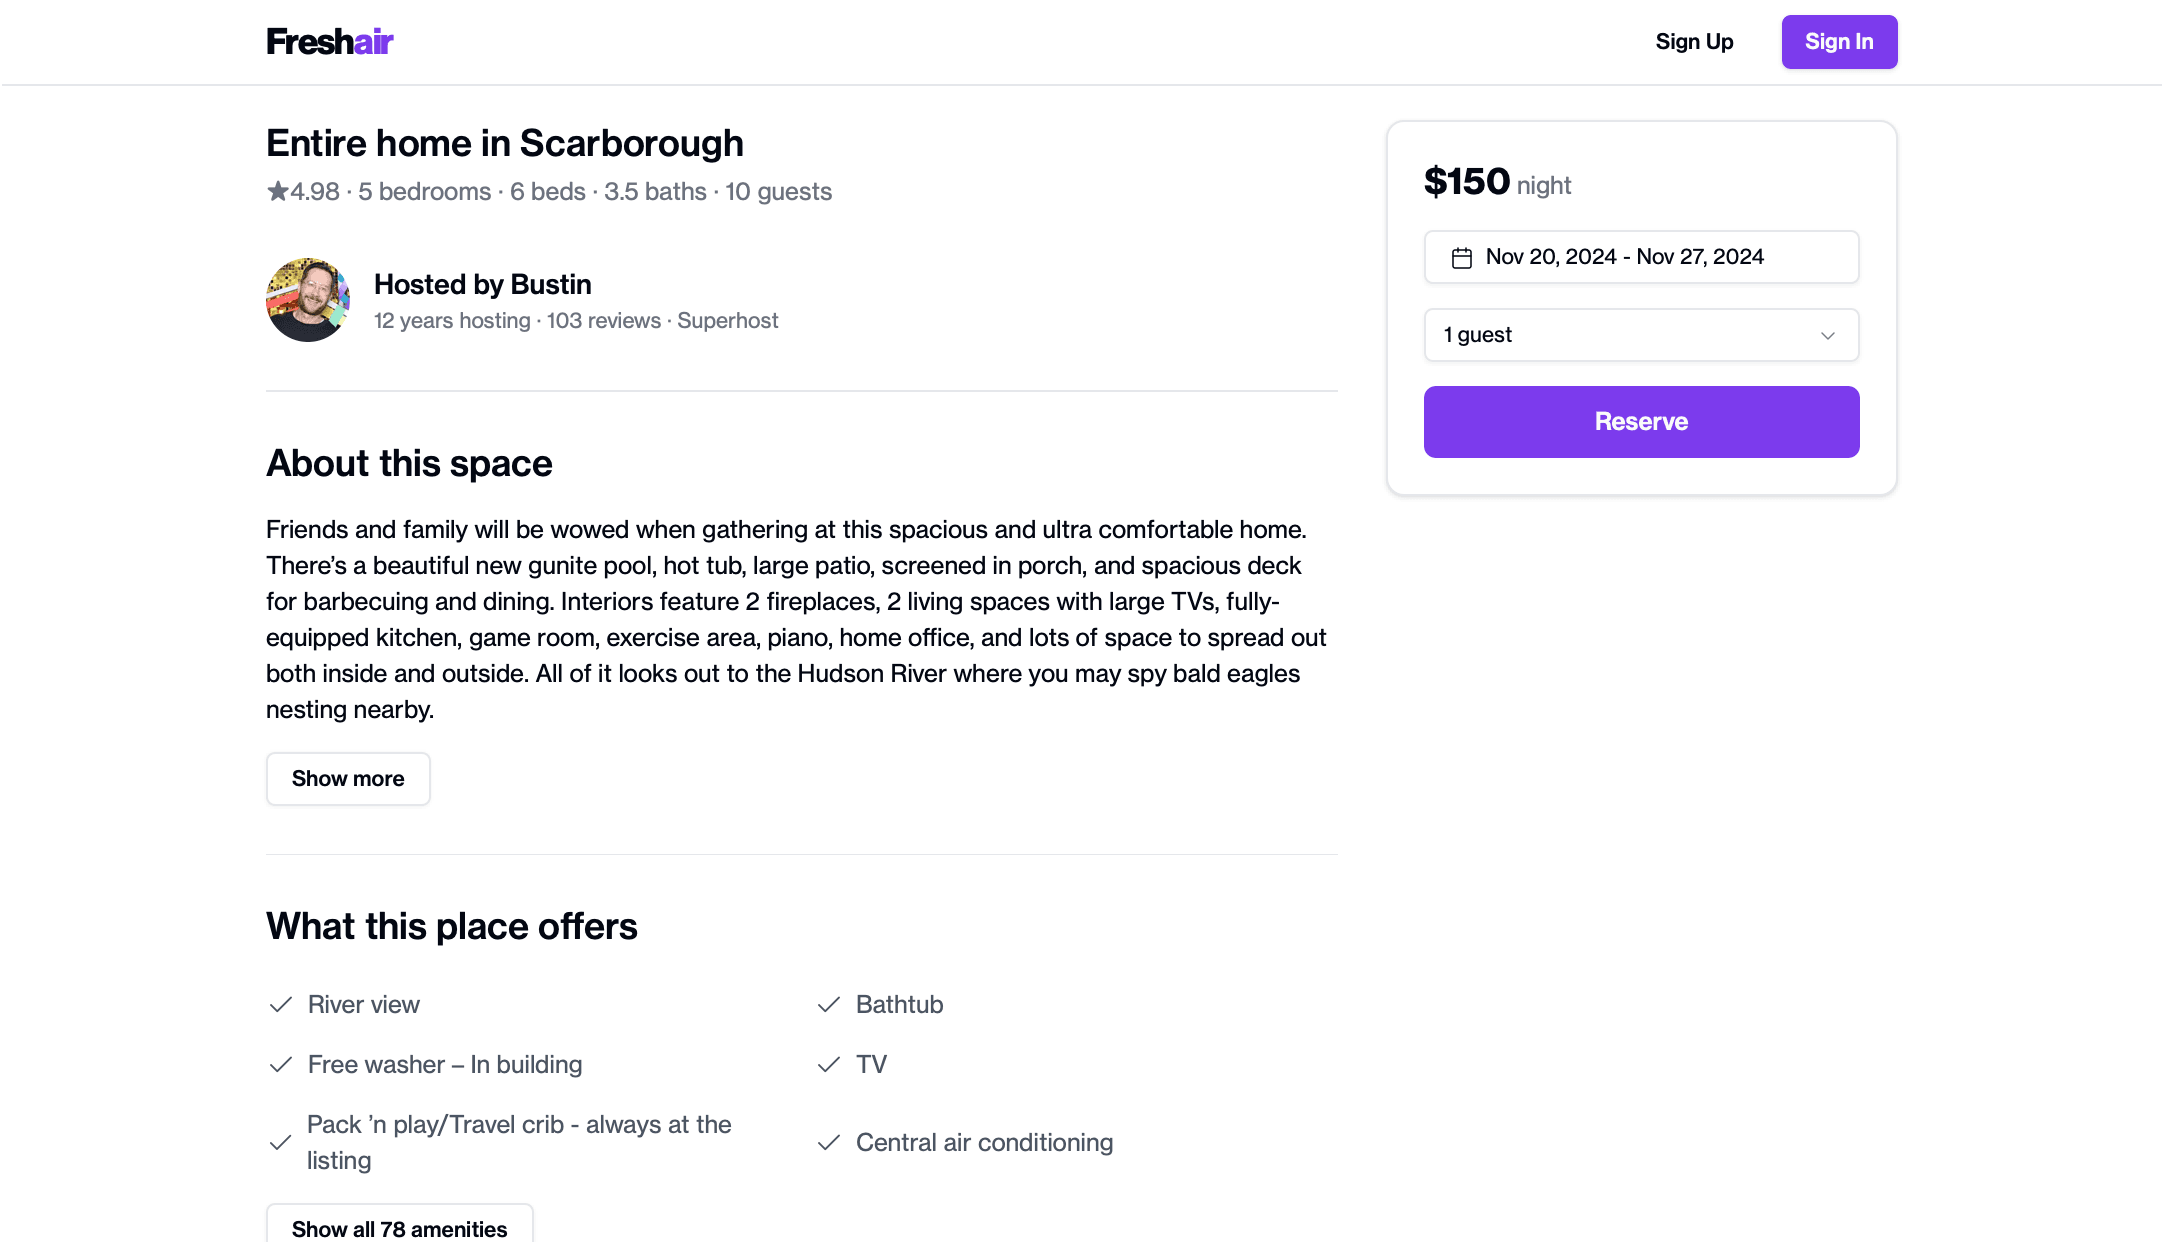Click the Reserve button
Image resolution: width=2179 pixels, height=1242 pixels.
(1642, 422)
